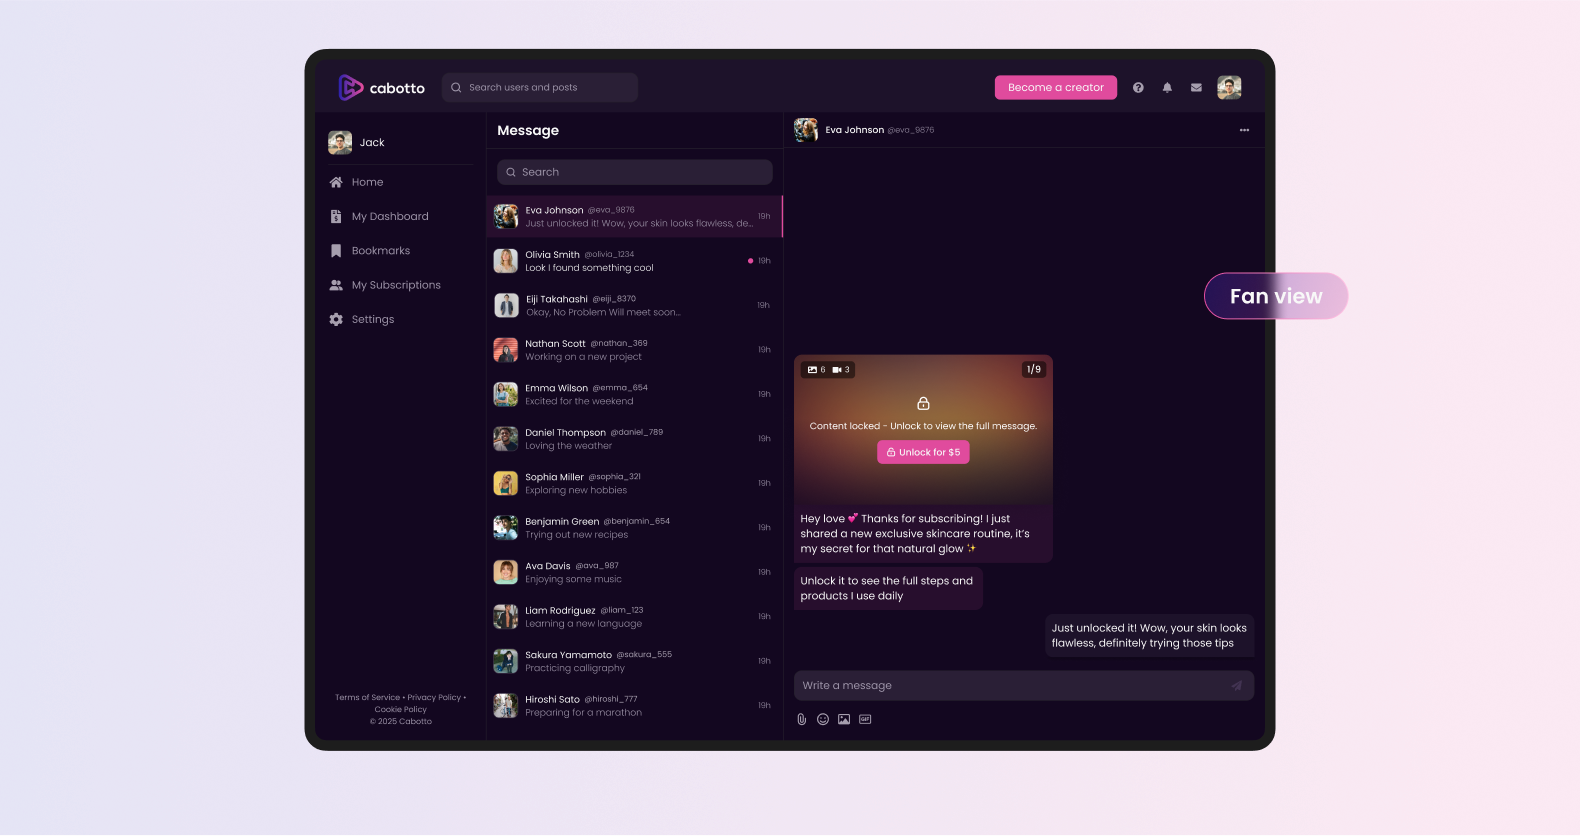
Task: Click the GIF icon below message box
Action: (x=865, y=720)
